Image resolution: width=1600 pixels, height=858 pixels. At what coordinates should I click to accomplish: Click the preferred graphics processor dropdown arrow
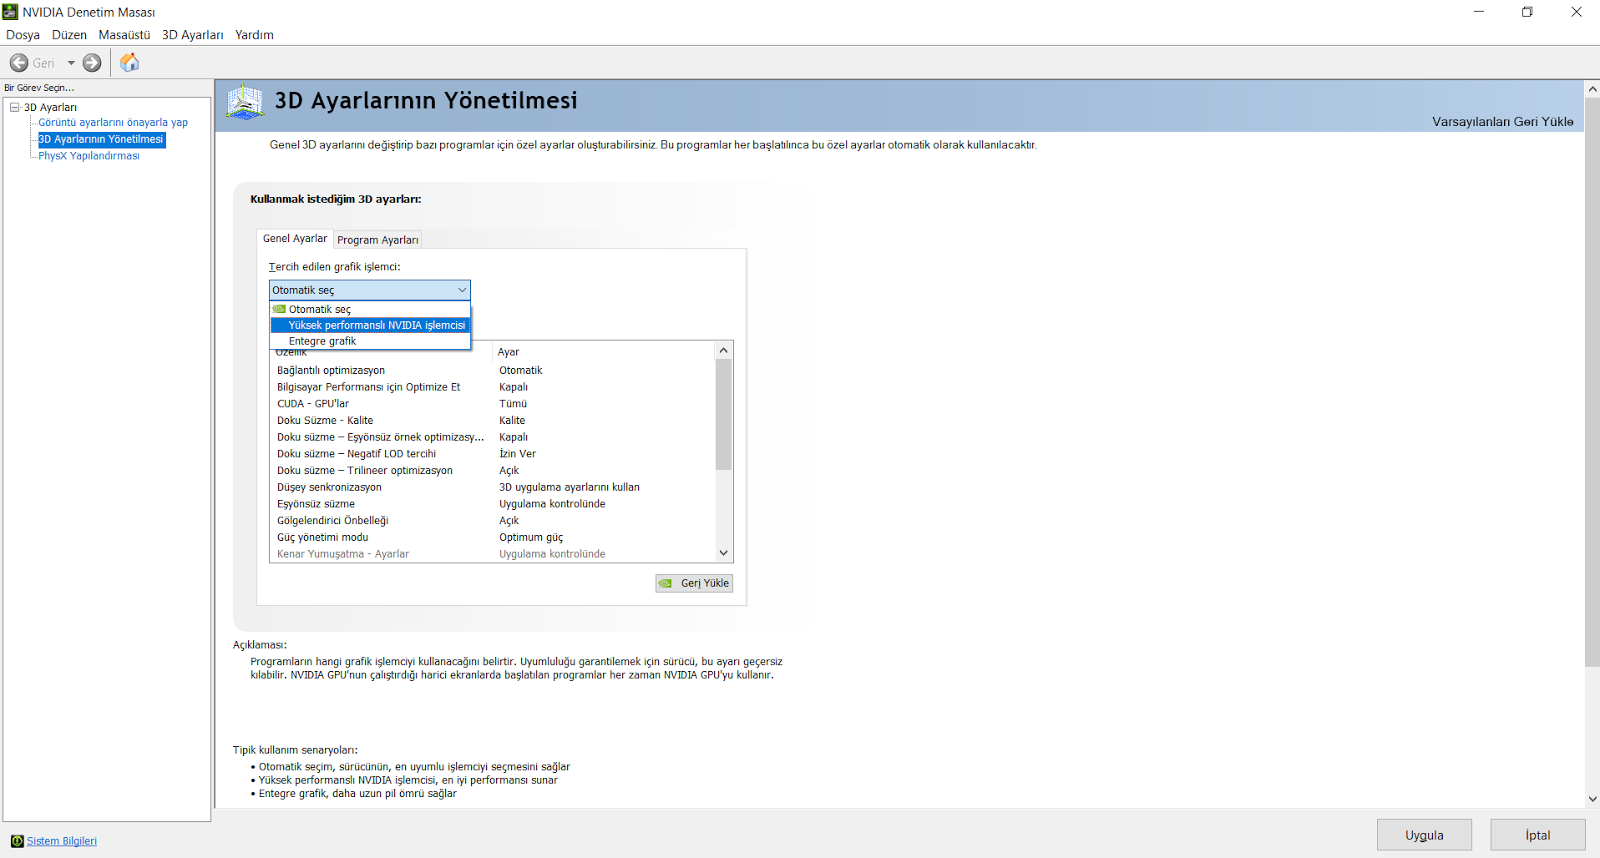click(462, 290)
